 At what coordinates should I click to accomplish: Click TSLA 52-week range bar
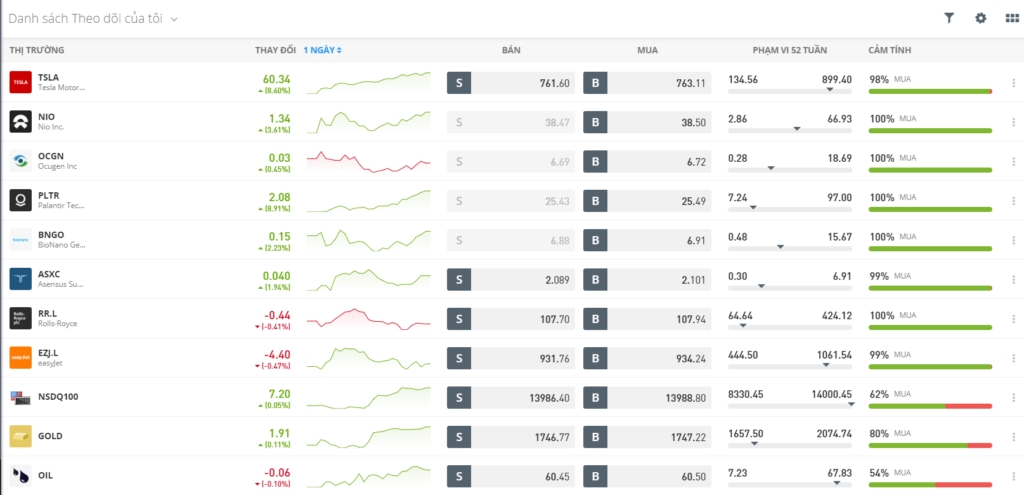[790, 91]
